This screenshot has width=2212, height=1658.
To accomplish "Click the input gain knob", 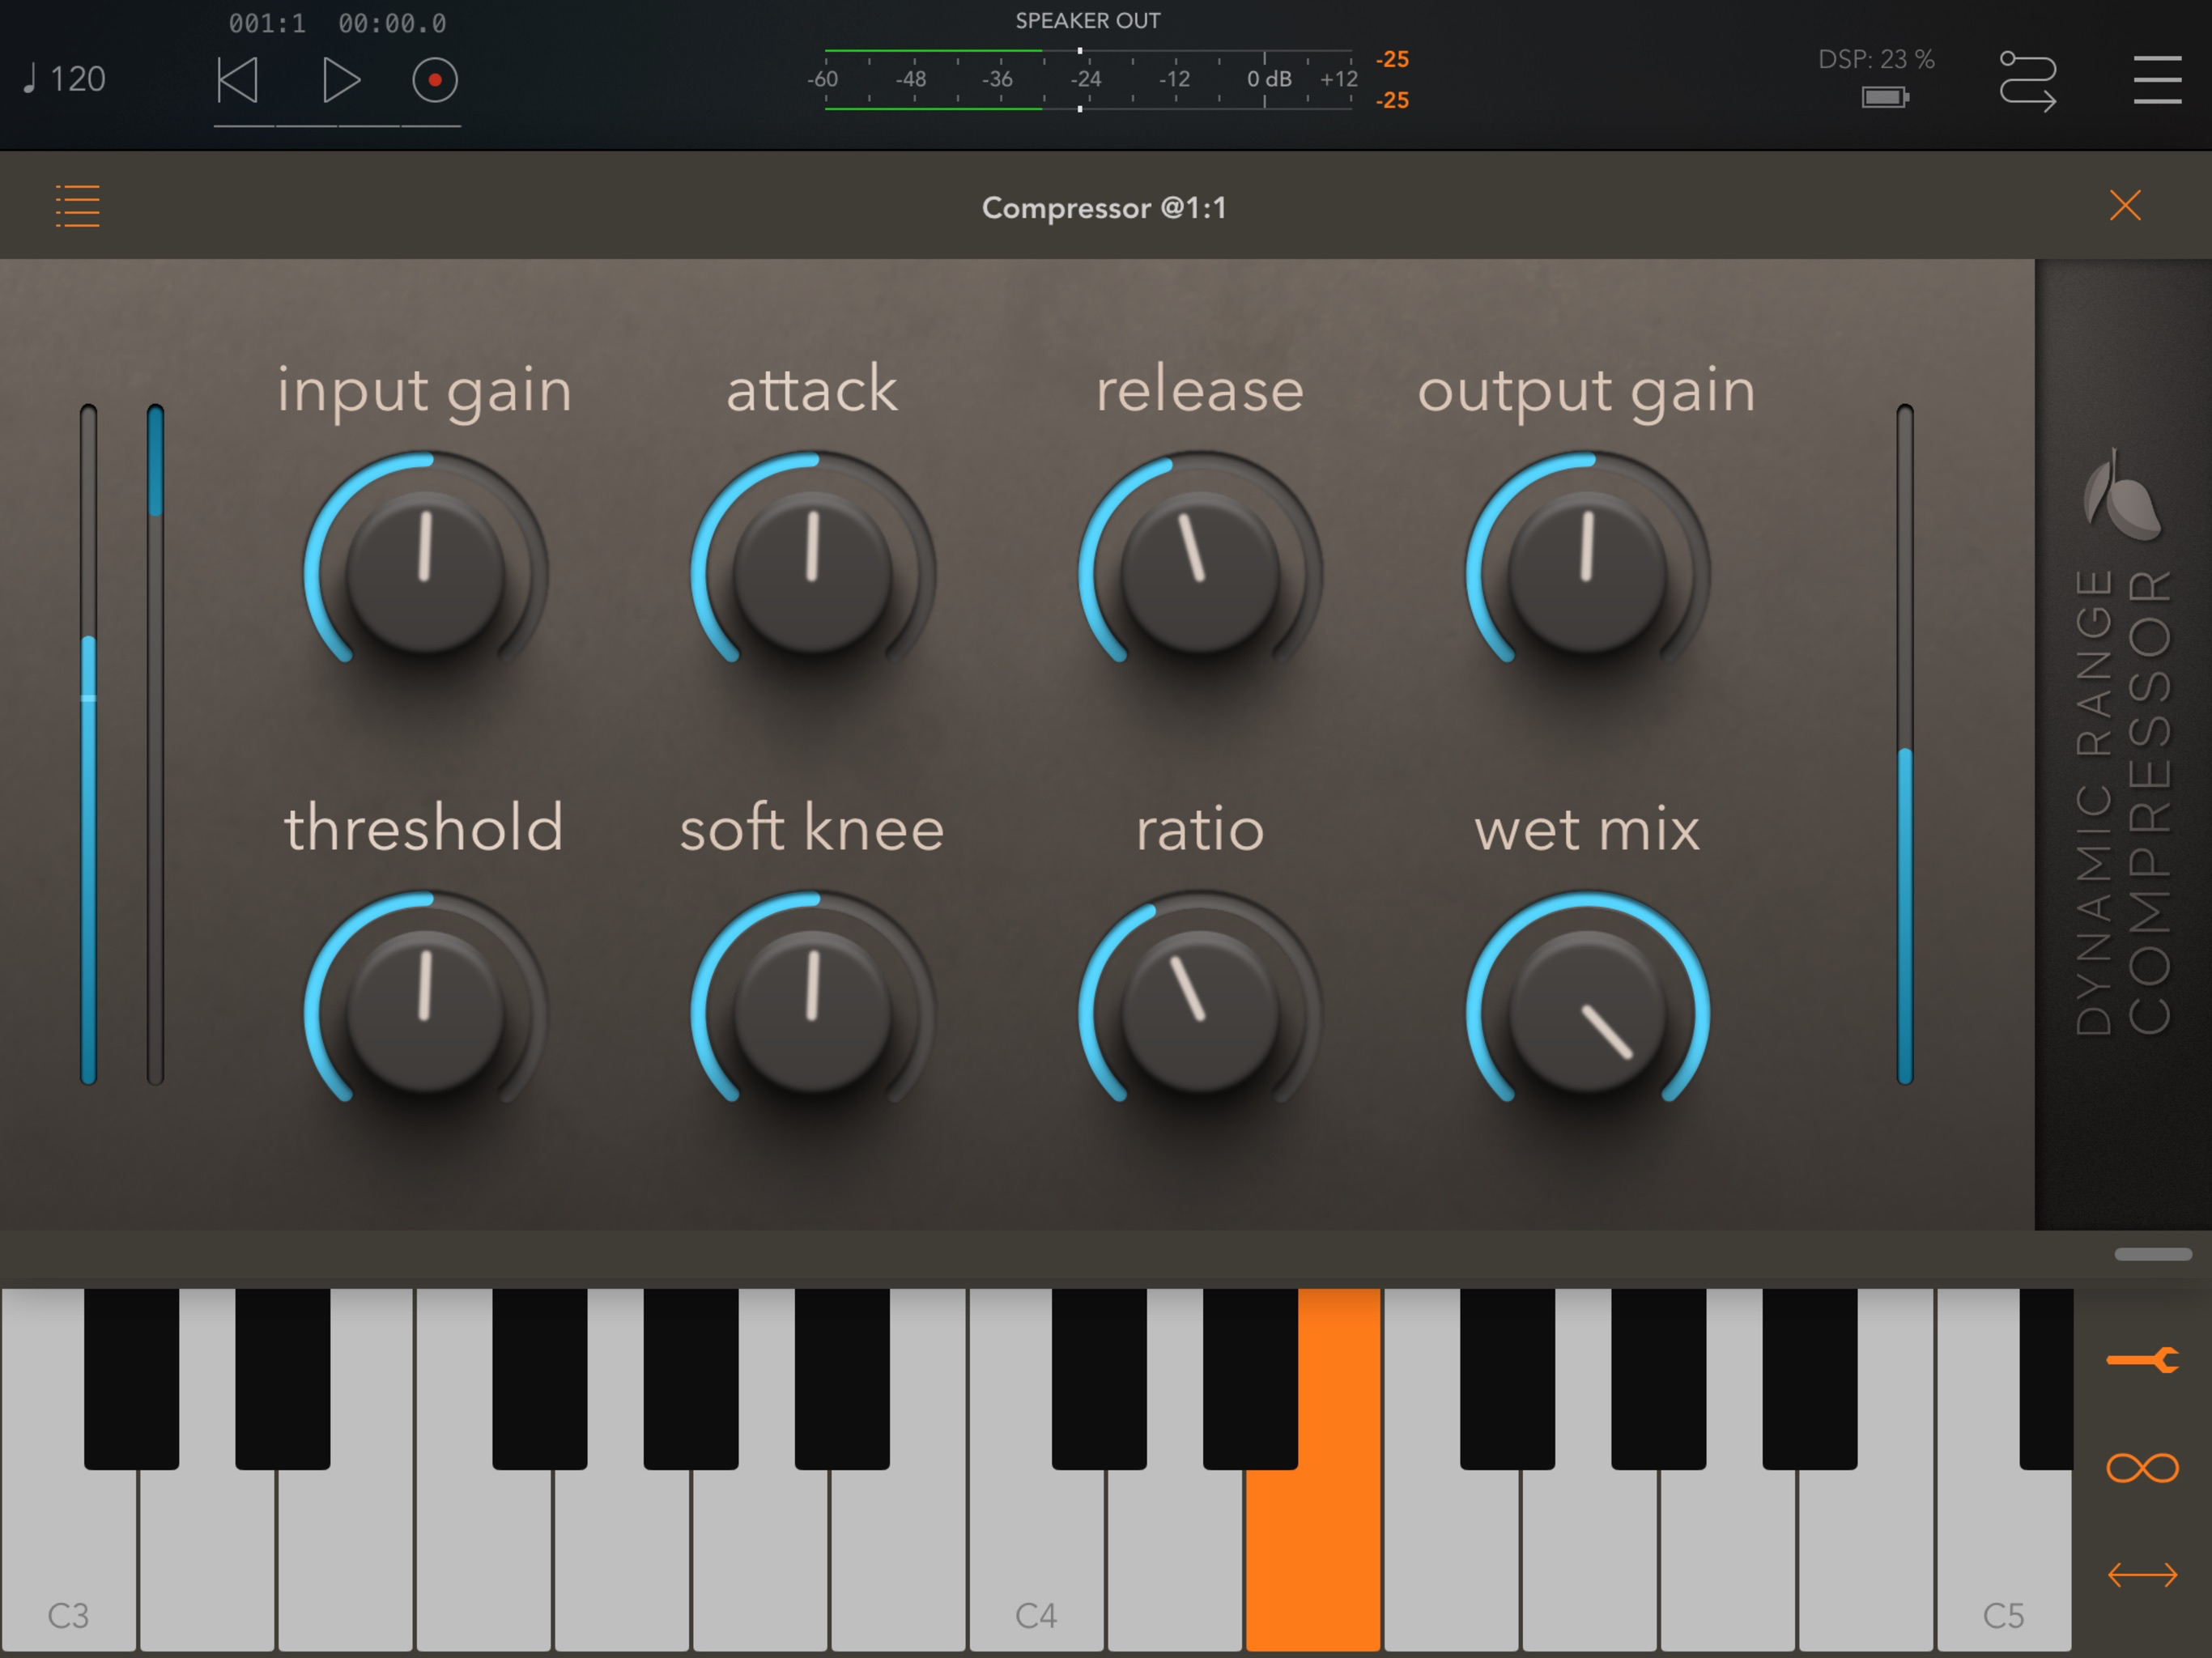I will click(425, 572).
